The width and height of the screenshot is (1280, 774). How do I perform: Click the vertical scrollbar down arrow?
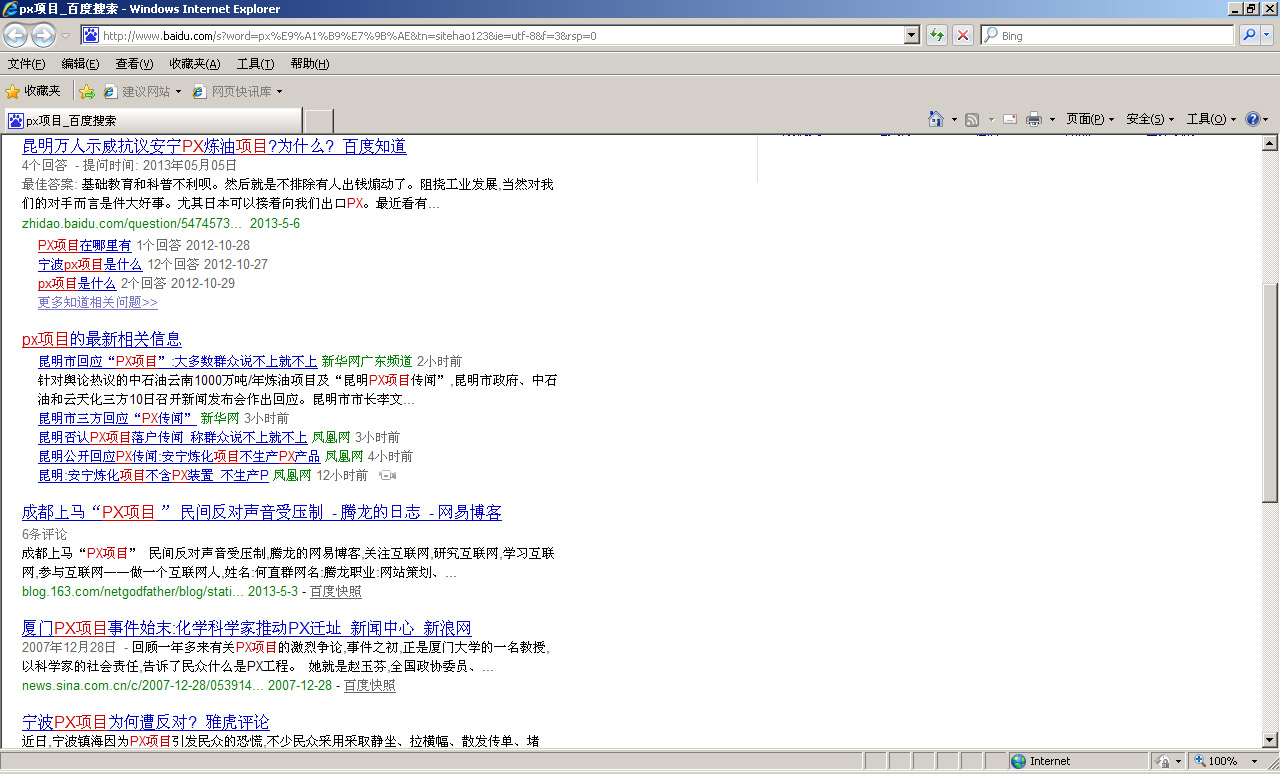(1270, 740)
